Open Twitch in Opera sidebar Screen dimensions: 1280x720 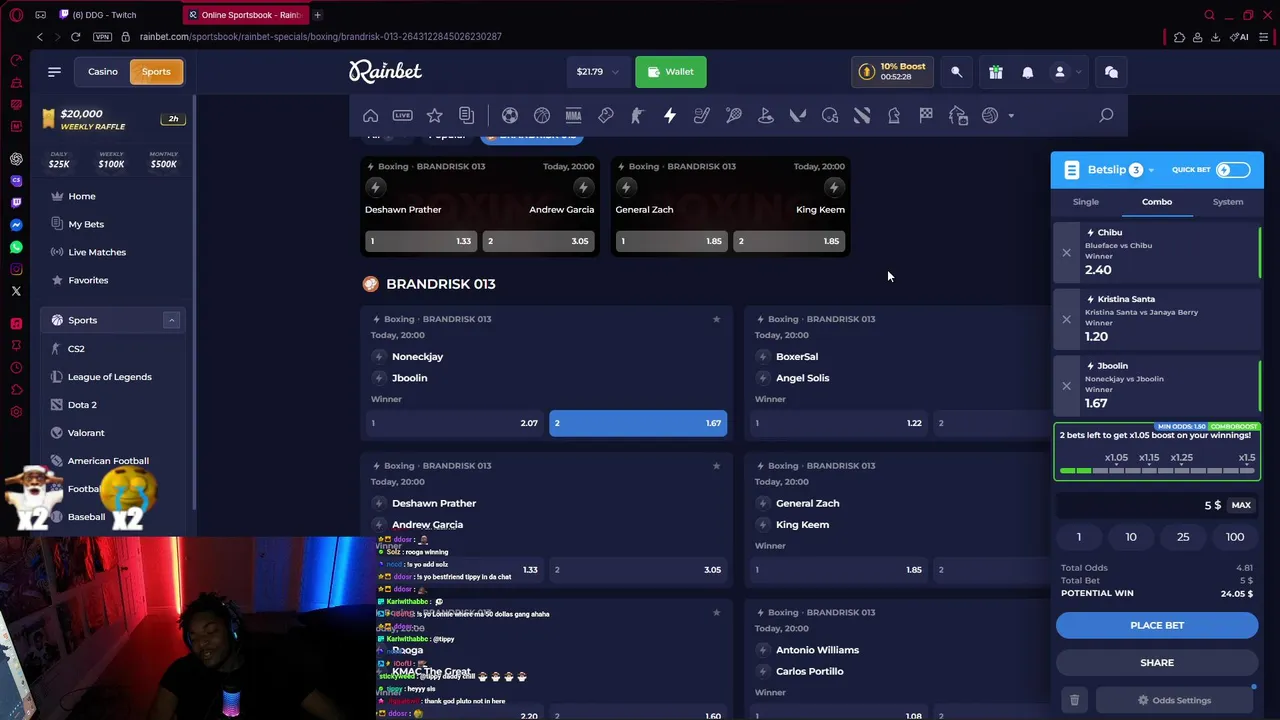16,203
